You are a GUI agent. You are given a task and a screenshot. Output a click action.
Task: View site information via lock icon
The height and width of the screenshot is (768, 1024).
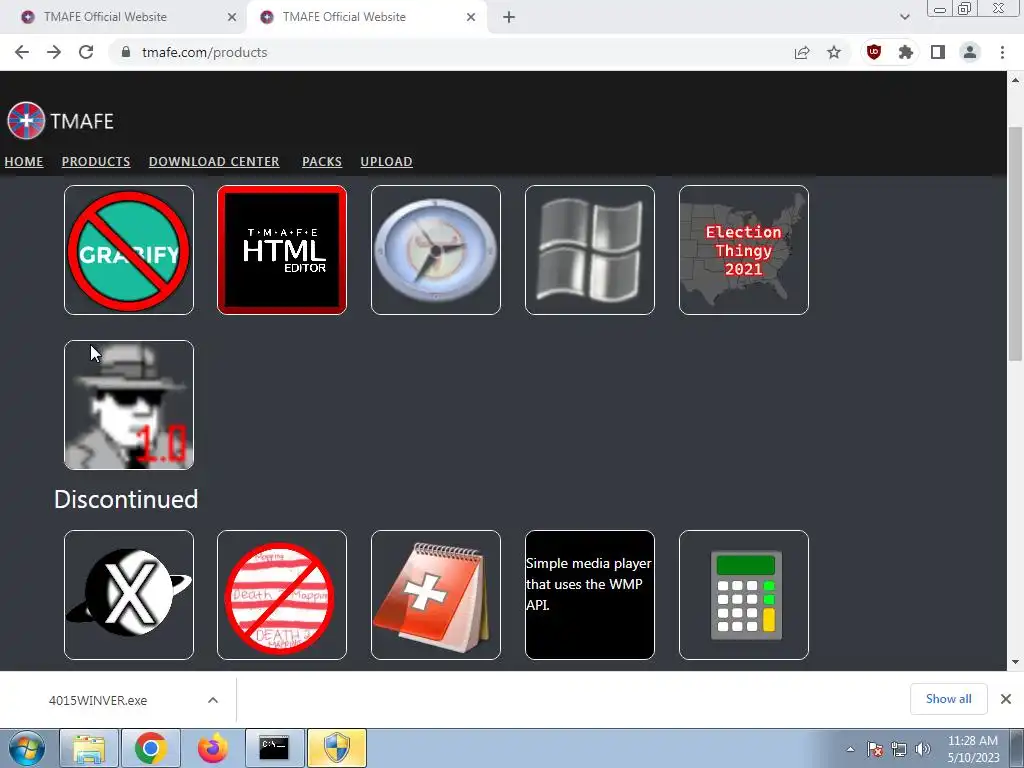(126, 52)
